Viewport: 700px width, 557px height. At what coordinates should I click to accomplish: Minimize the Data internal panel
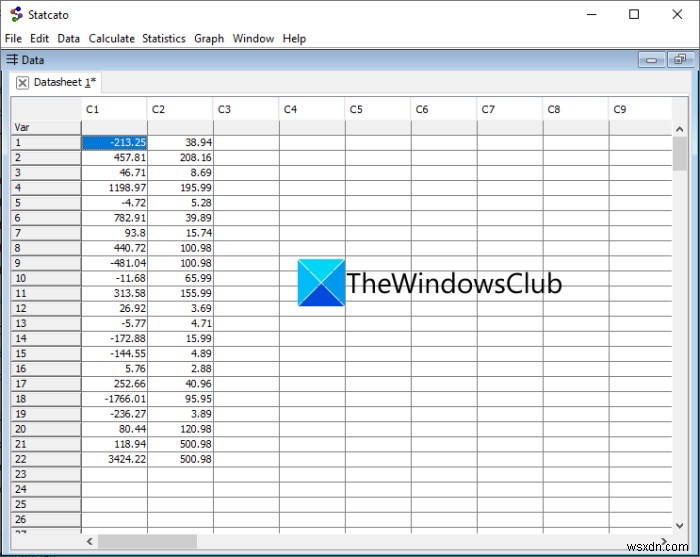[x=651, y=60]
